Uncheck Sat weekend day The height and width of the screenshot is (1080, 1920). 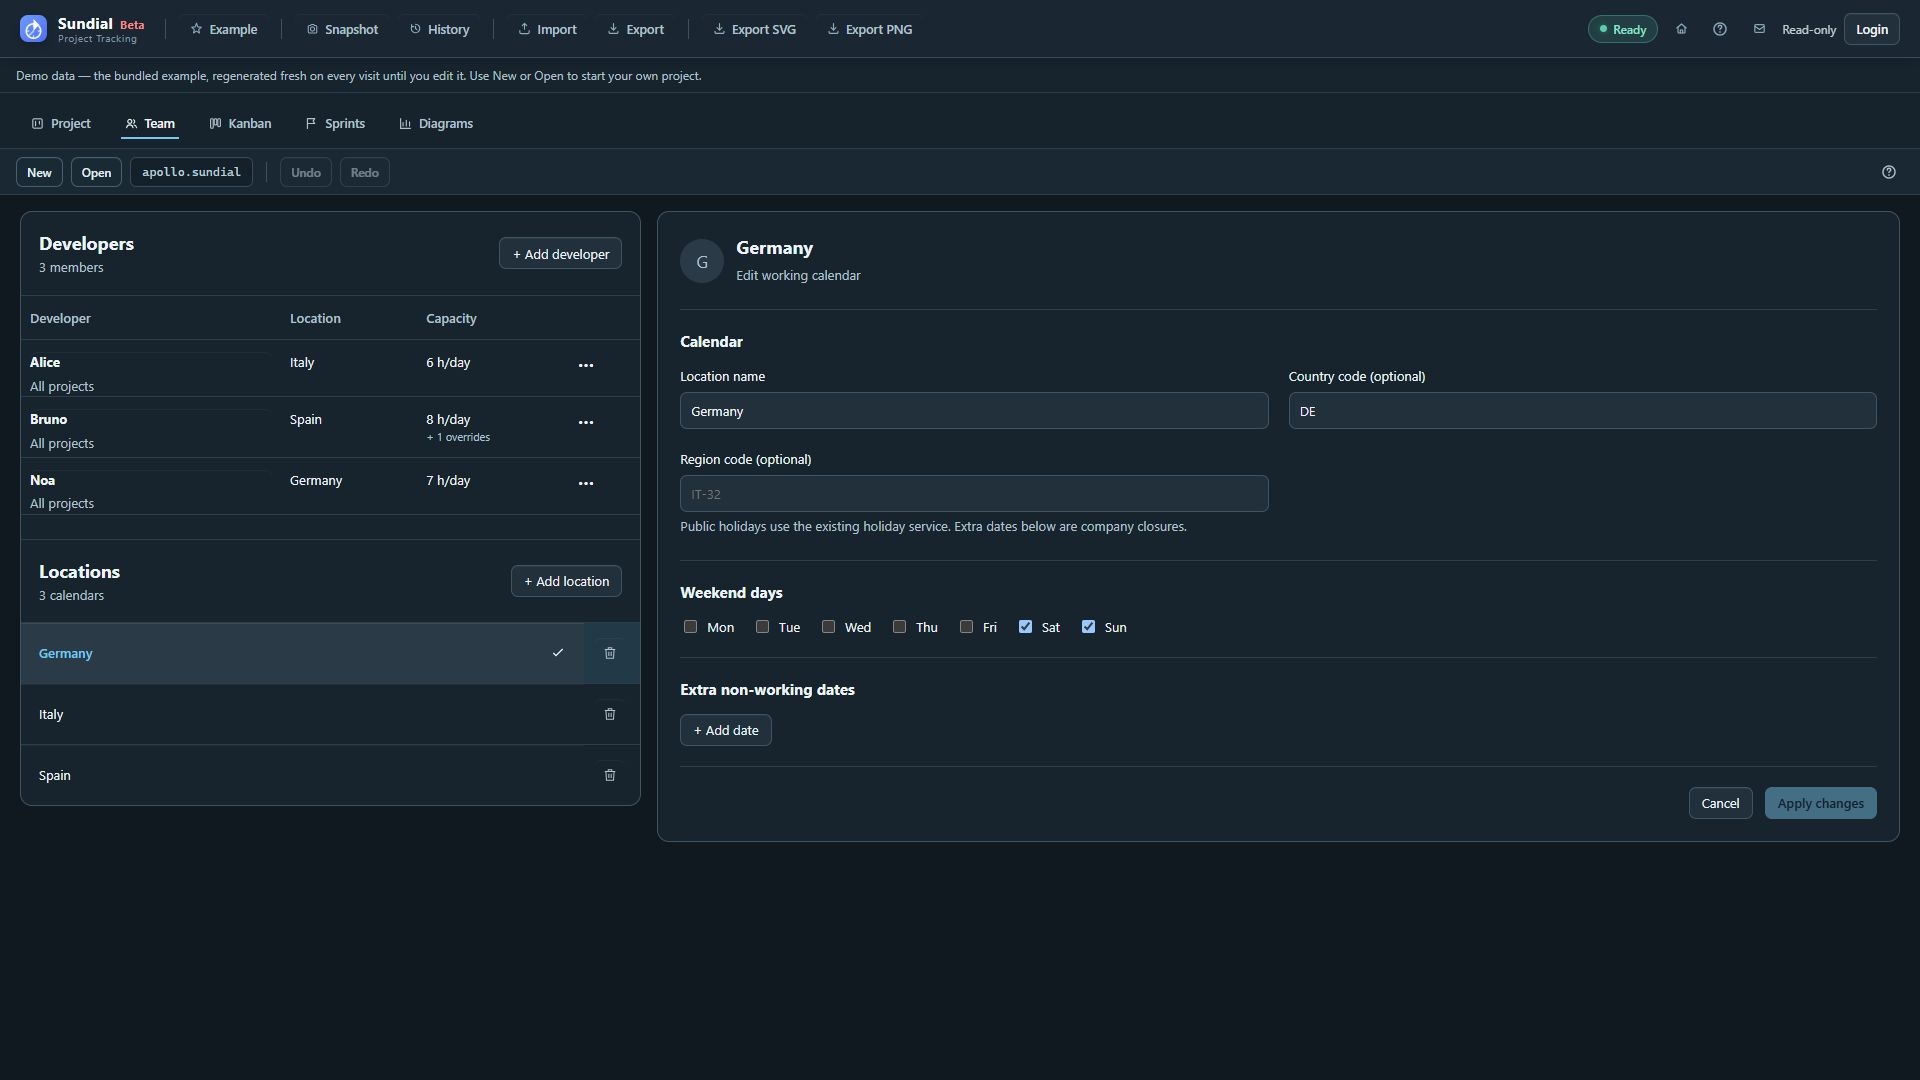pyautogui.click(x=1025, y=627)
